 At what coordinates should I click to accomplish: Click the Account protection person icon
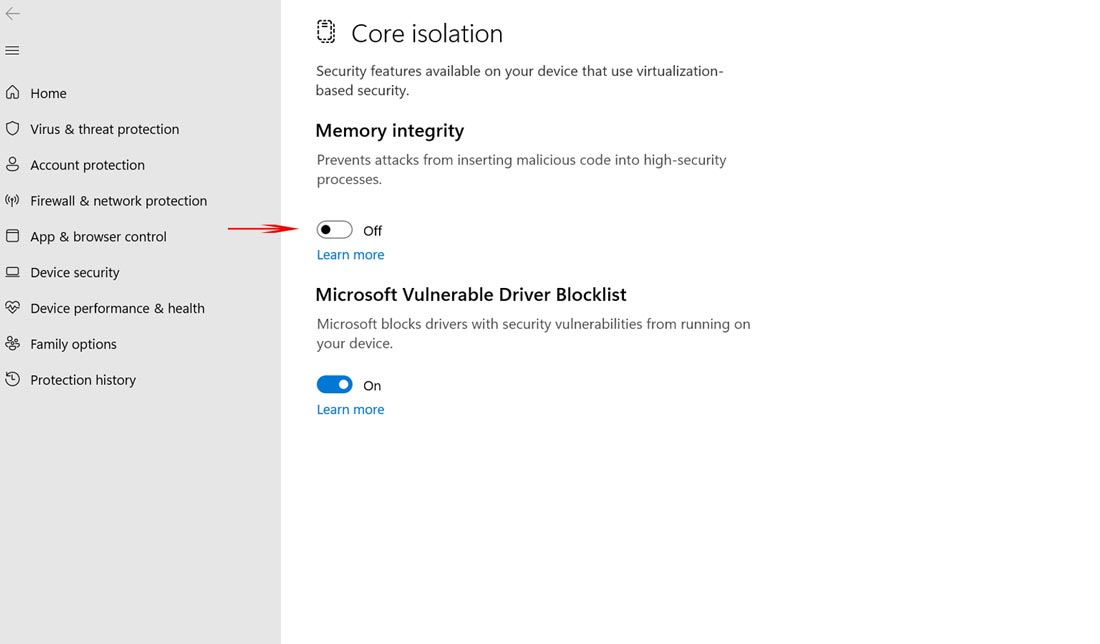tap(13, 165)
